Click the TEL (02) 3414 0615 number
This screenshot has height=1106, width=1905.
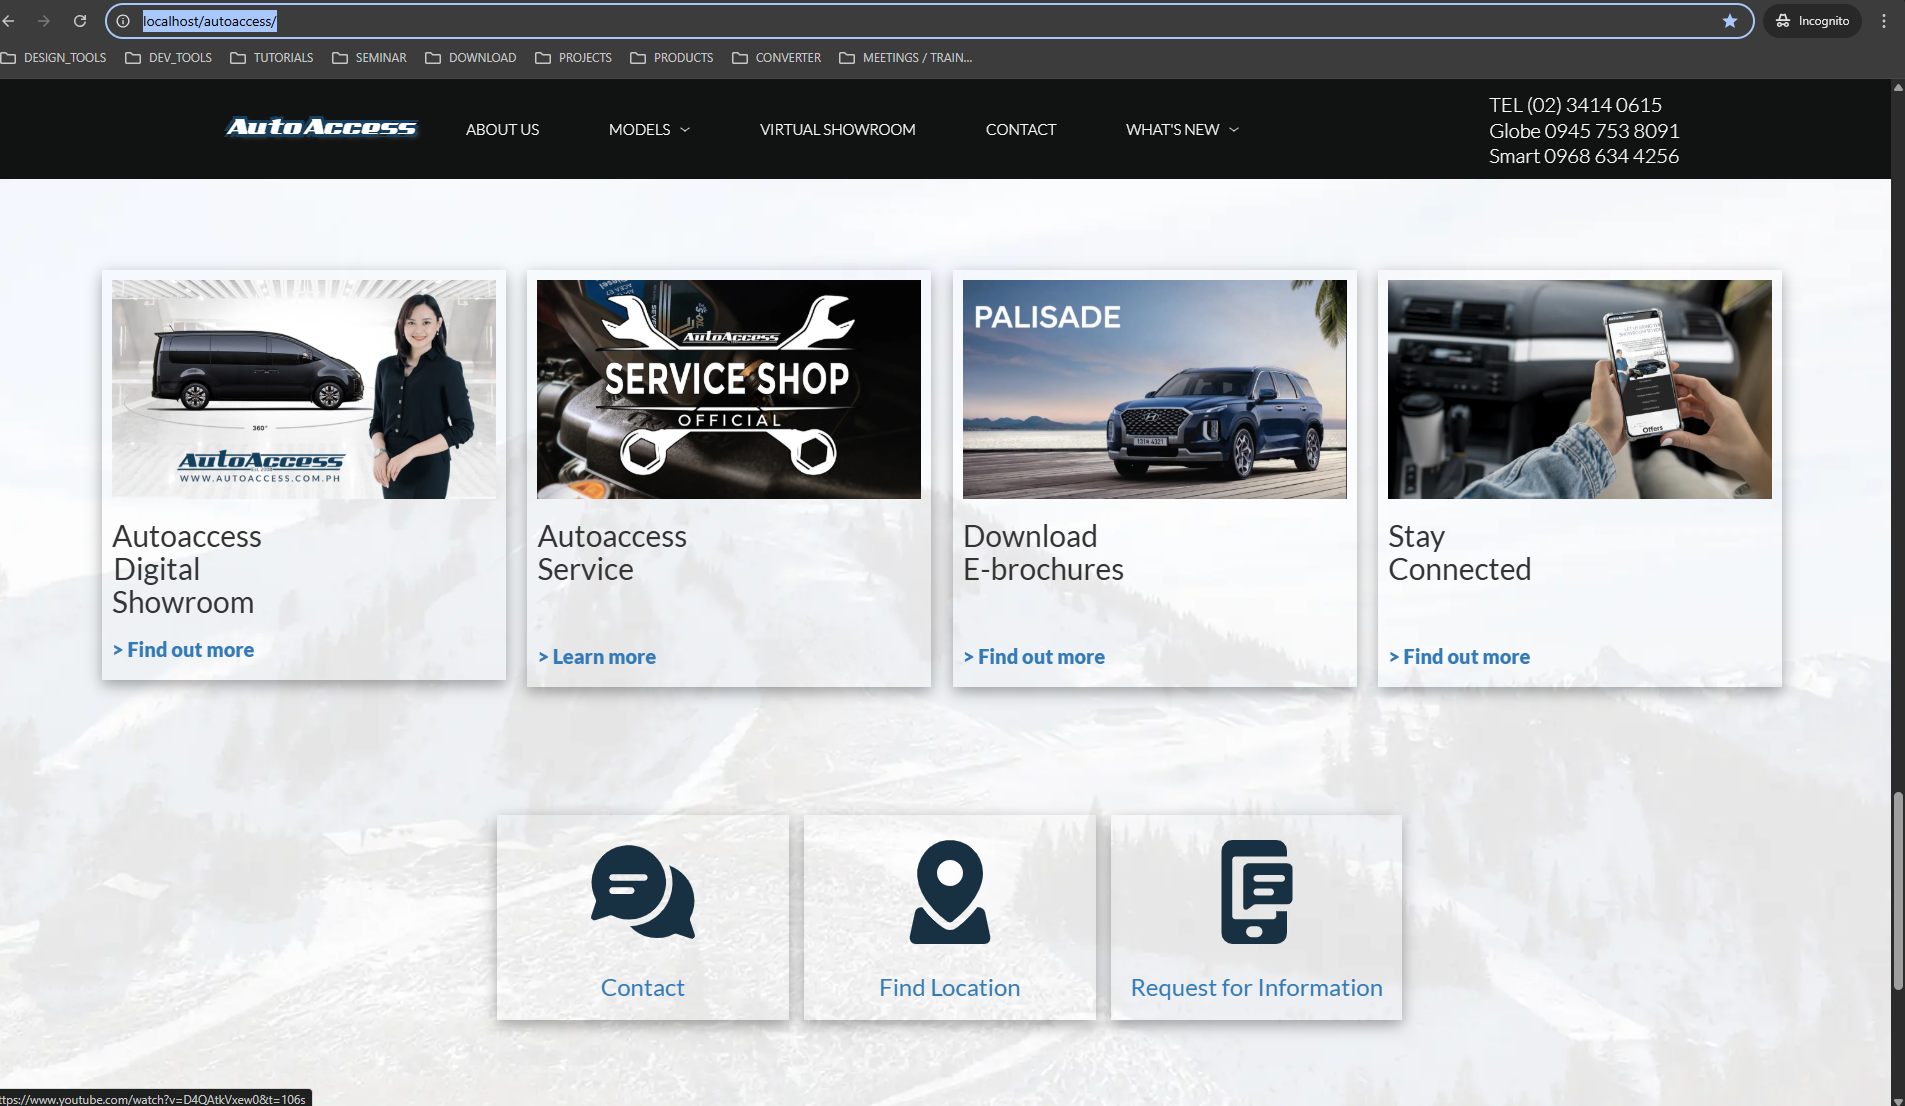(1576, 105)
